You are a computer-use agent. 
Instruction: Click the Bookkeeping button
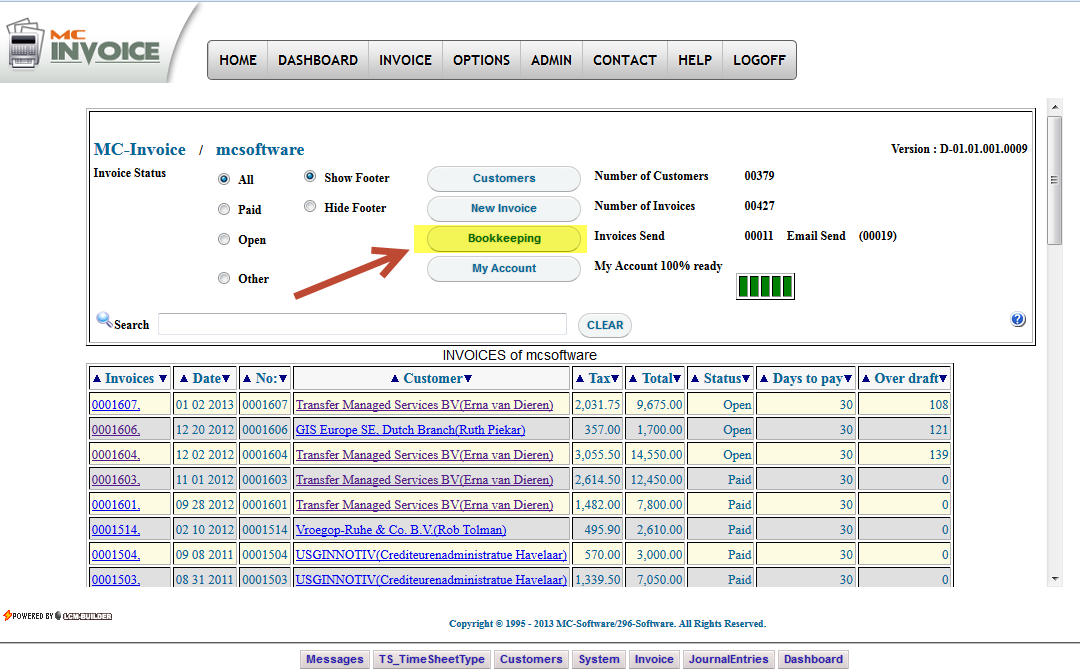pyautogui.click(x=504, y=238)
